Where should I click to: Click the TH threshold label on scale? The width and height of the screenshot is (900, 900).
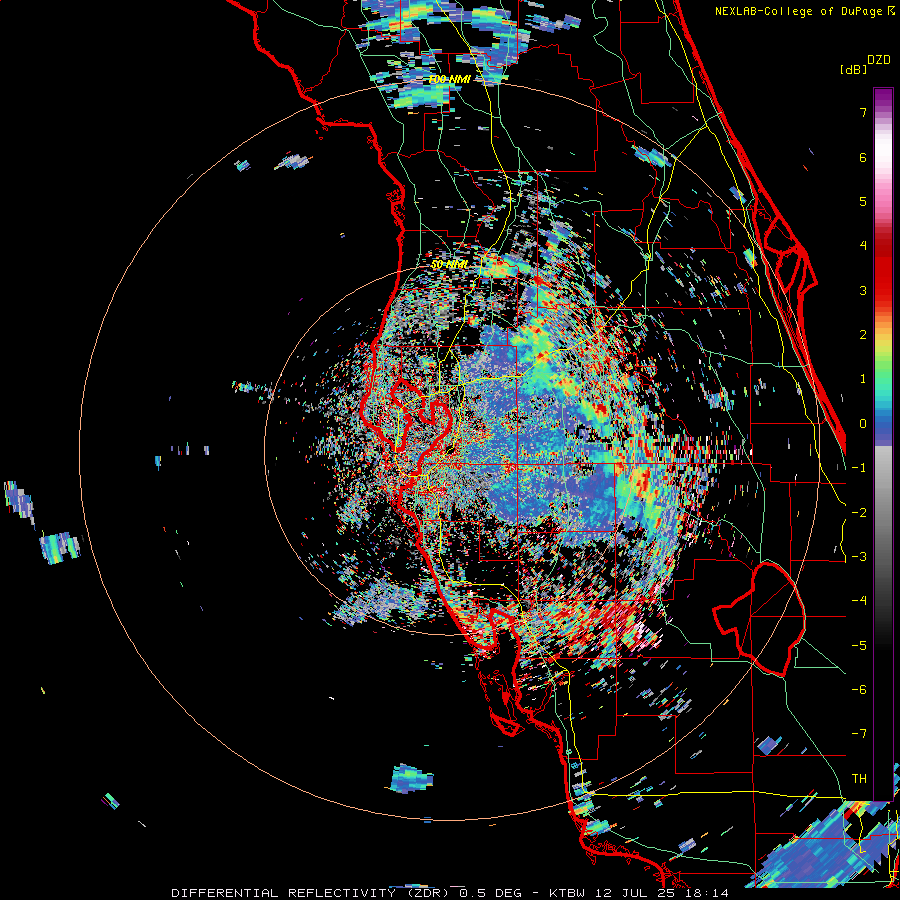tap(859, 779)
